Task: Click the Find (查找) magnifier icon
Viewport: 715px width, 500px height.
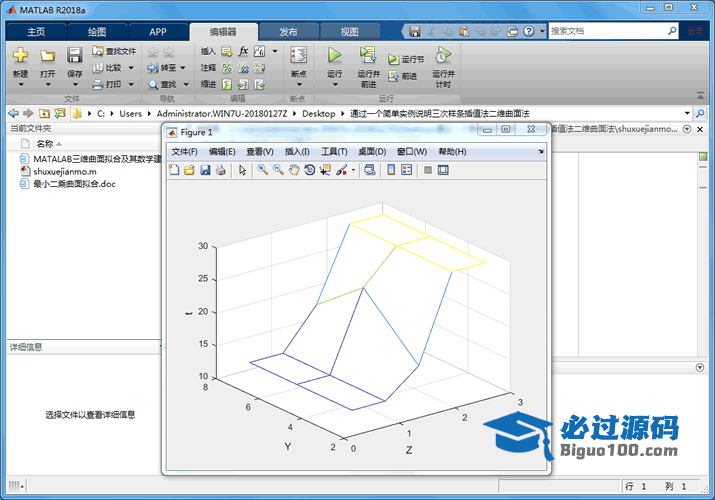Action: tap(153, 84)
